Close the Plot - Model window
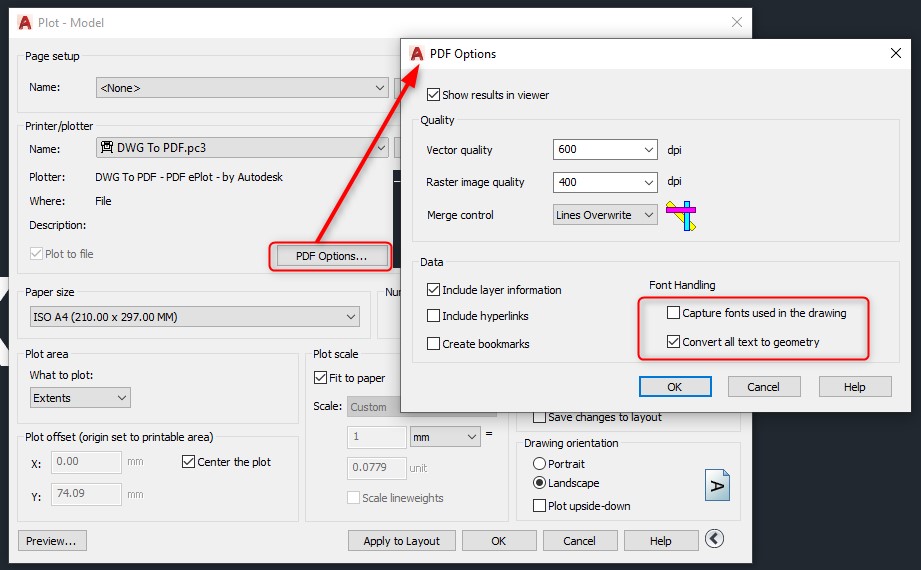Screen dimensions: 921x570 coord(737,22)
